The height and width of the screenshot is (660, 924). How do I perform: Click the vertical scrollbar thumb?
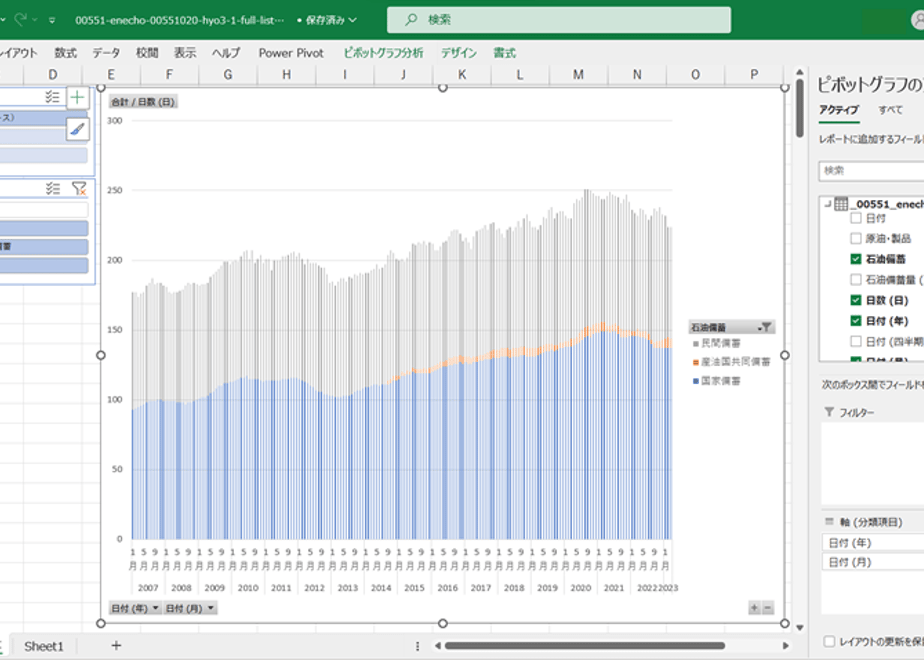[799, 108]
